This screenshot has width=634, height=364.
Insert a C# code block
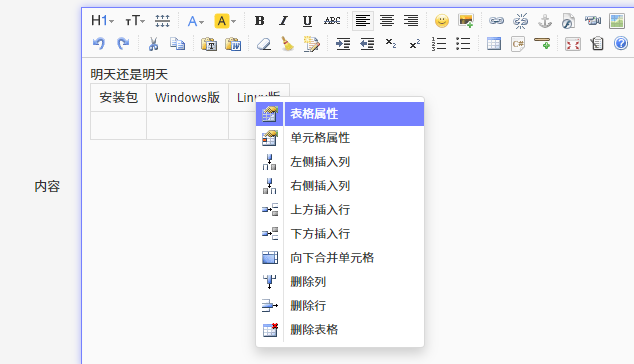[518, 44]
